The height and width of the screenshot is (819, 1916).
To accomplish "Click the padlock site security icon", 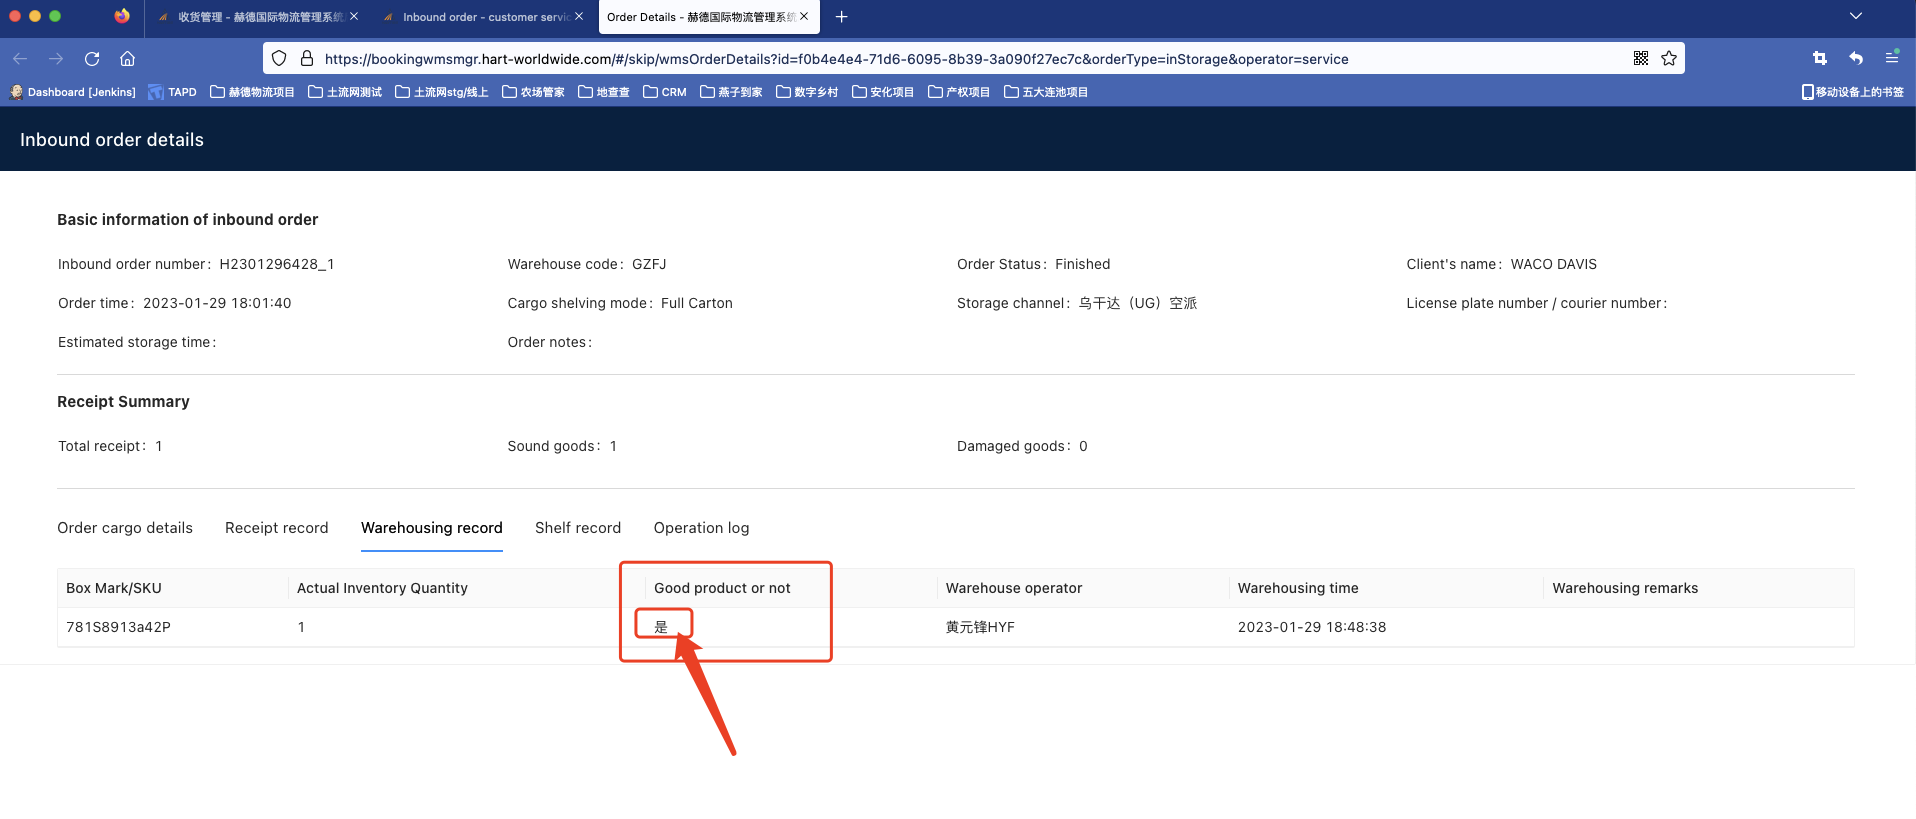I will [x=307, y=59].
